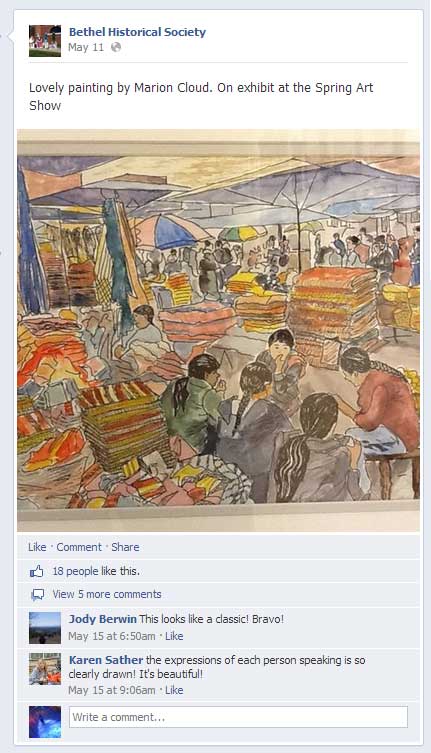Click the comment bubble icon
Screen dimensions: 431x753
pyautogui.click(x=37, y=595)
